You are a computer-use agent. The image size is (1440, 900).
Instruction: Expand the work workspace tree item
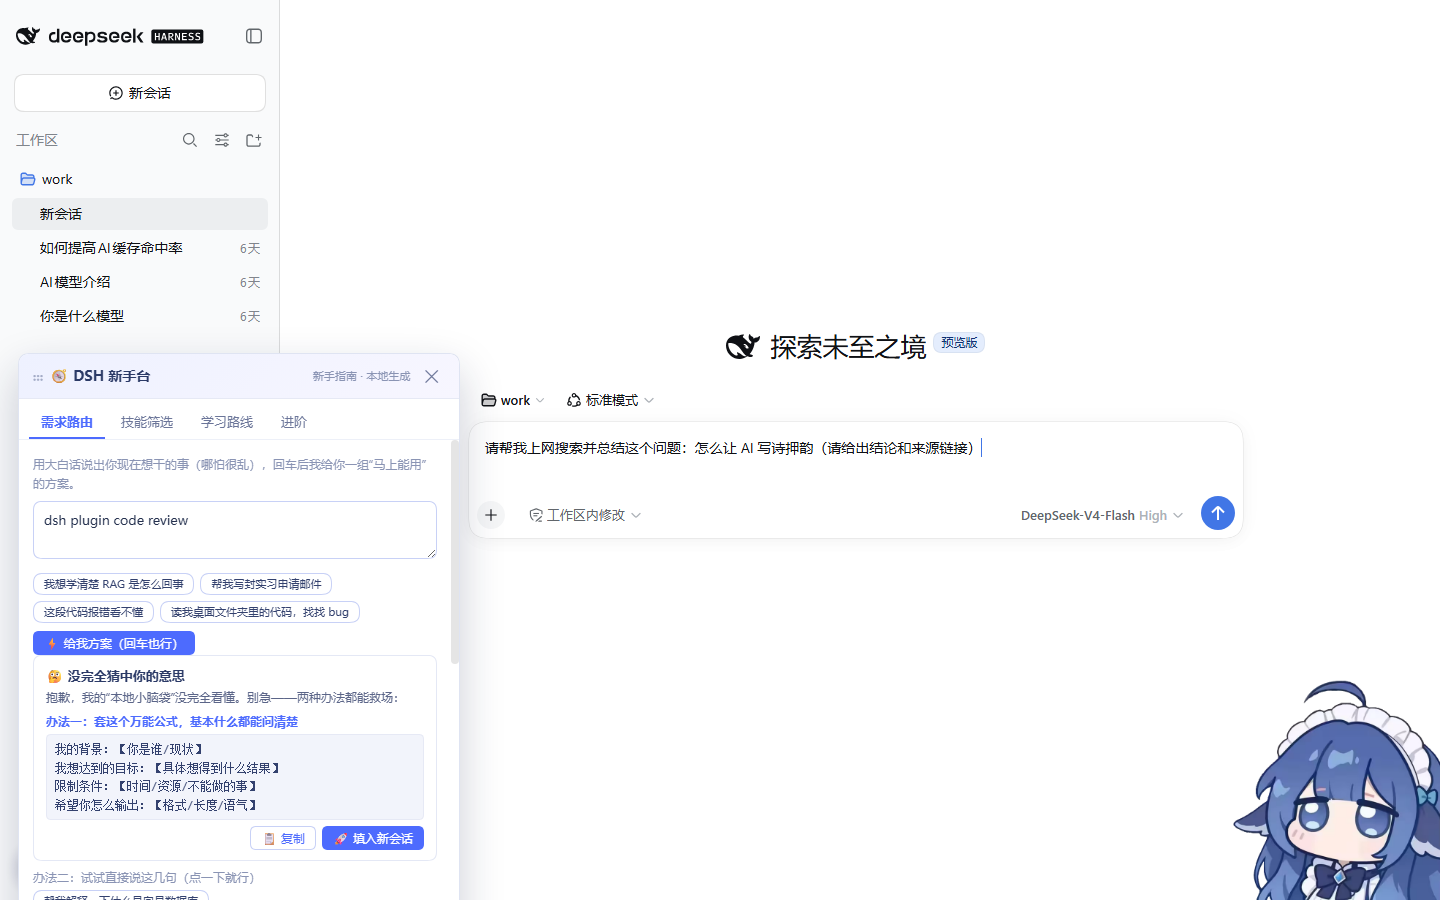(x=140, y=179)
